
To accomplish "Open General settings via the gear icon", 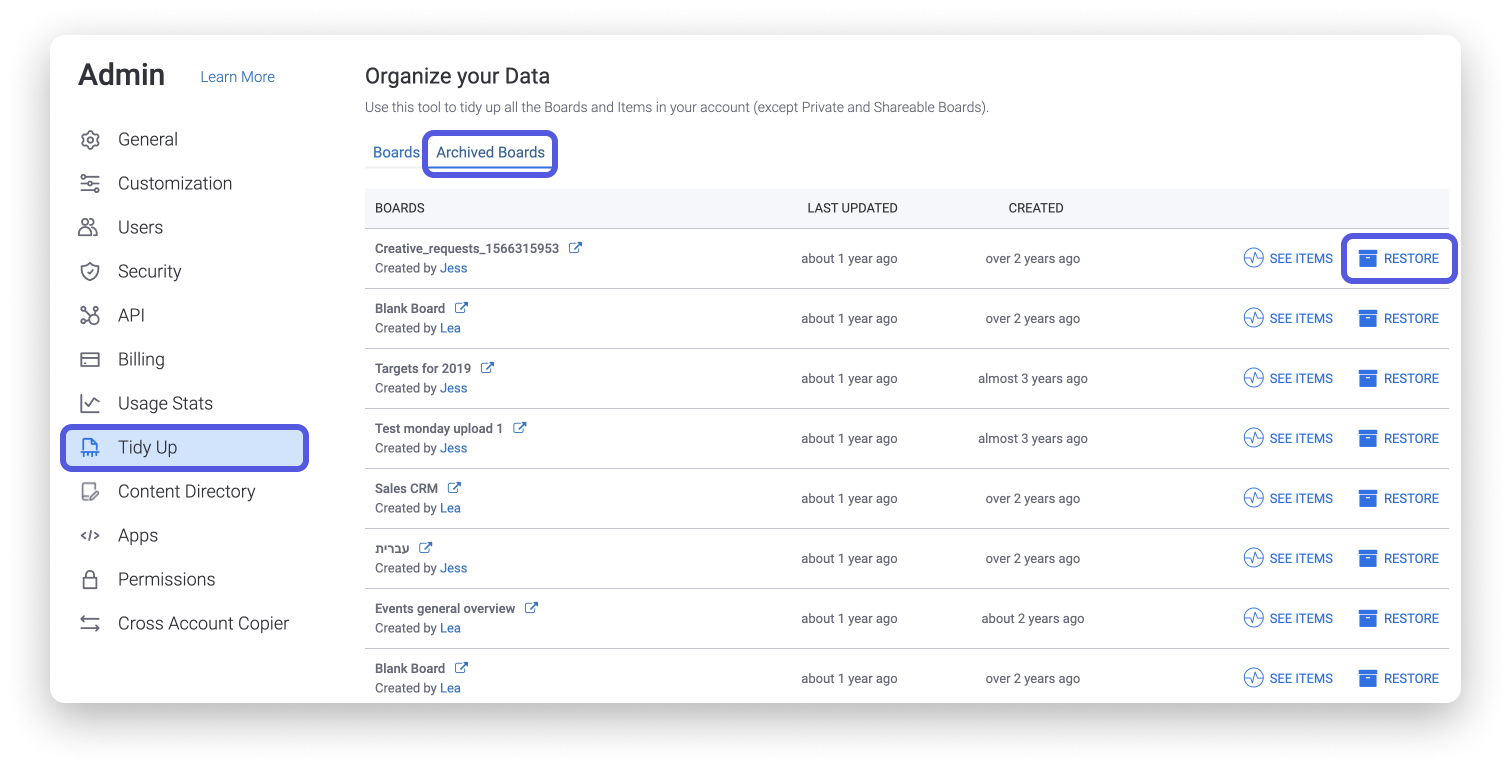I will (90, 140).
